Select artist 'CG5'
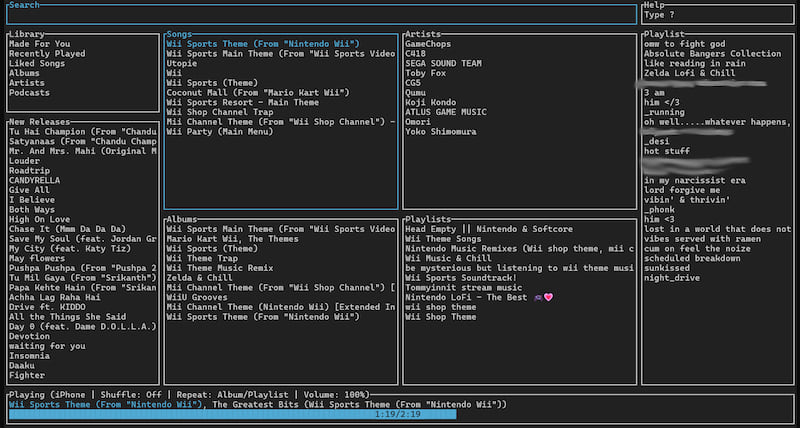The width and height of the screenshot is (800, 428). (x=413, y=83)
